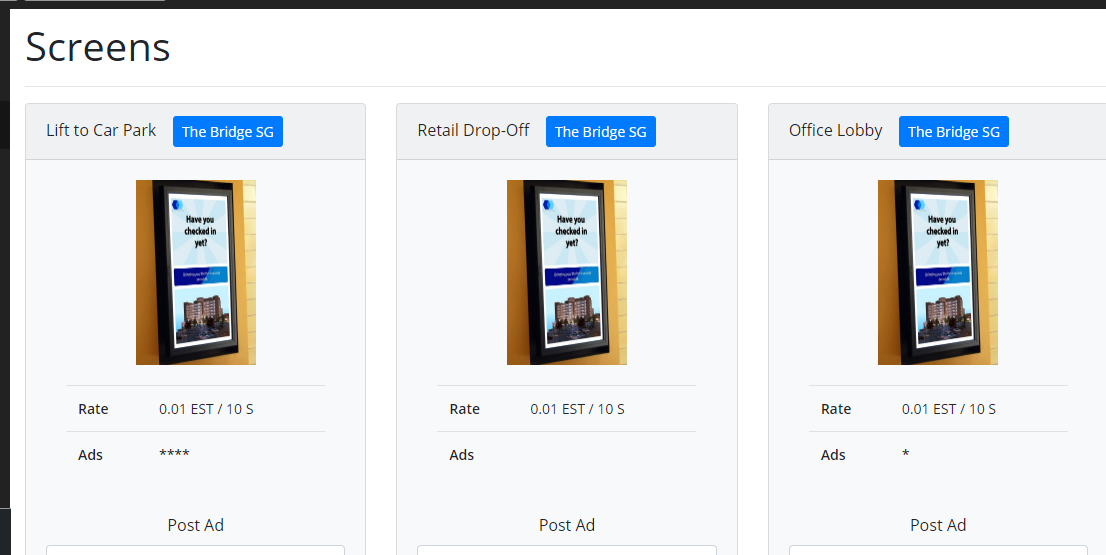
Task: Open the Office Lobby screen thumbnail
Action: pos(937,272)
